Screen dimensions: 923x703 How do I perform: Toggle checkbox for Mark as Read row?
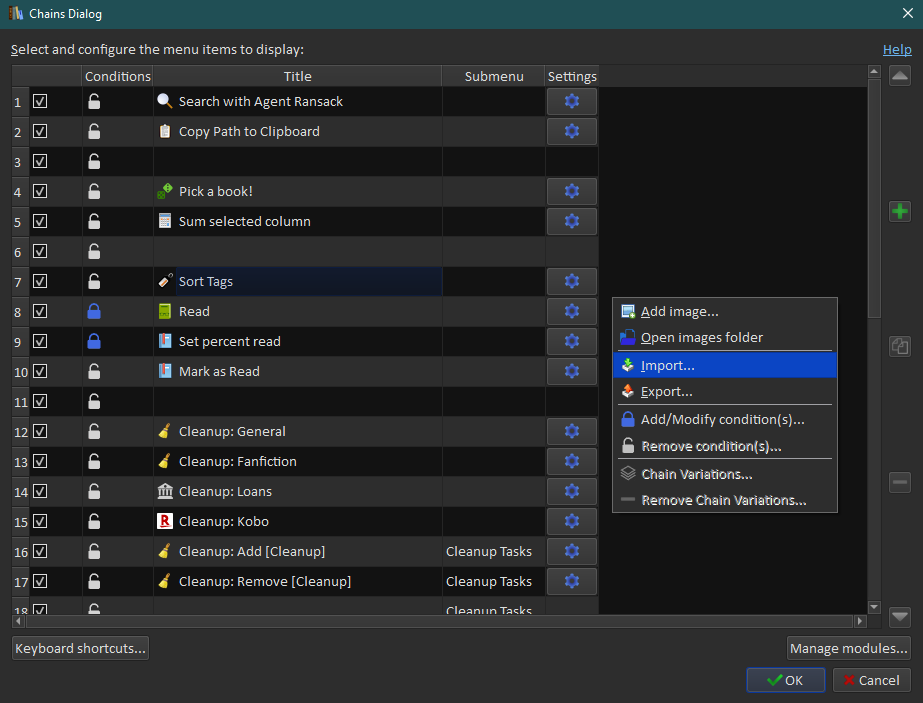tap(40, 372)
